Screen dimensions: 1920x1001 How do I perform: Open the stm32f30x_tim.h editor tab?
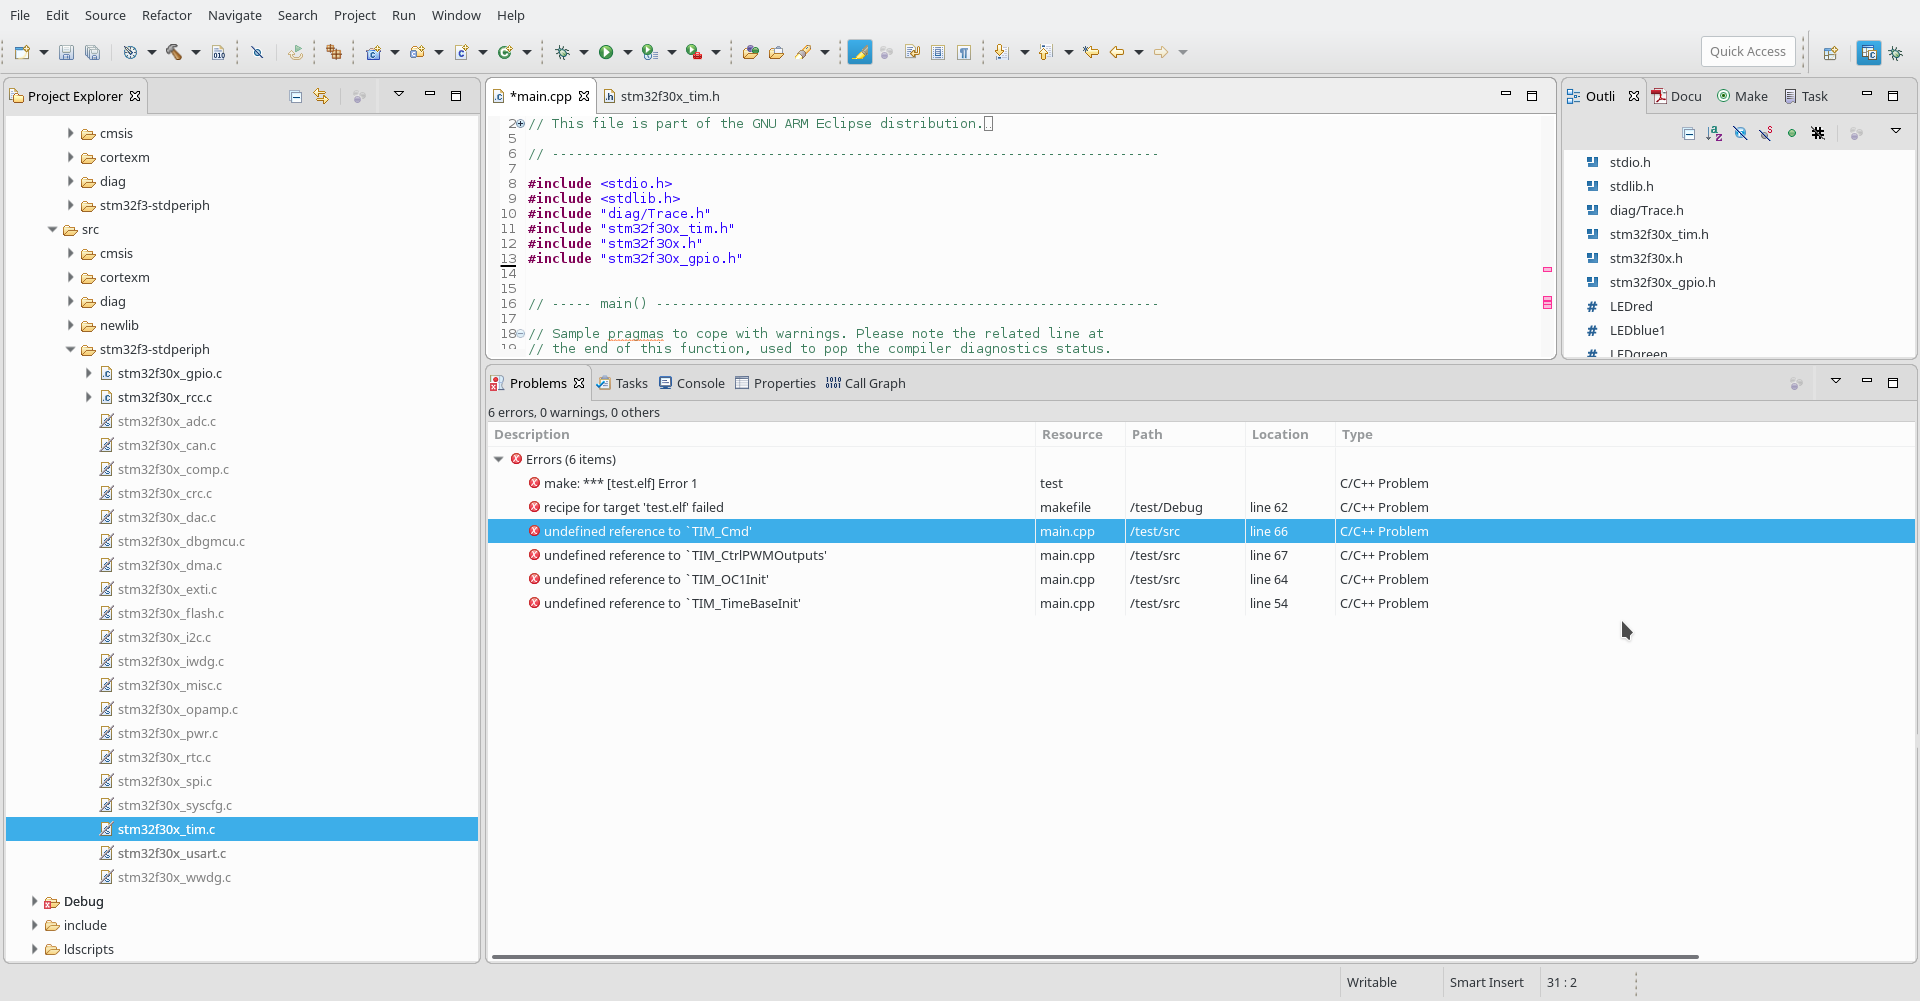pyautogui.click(x=669, y=96)
